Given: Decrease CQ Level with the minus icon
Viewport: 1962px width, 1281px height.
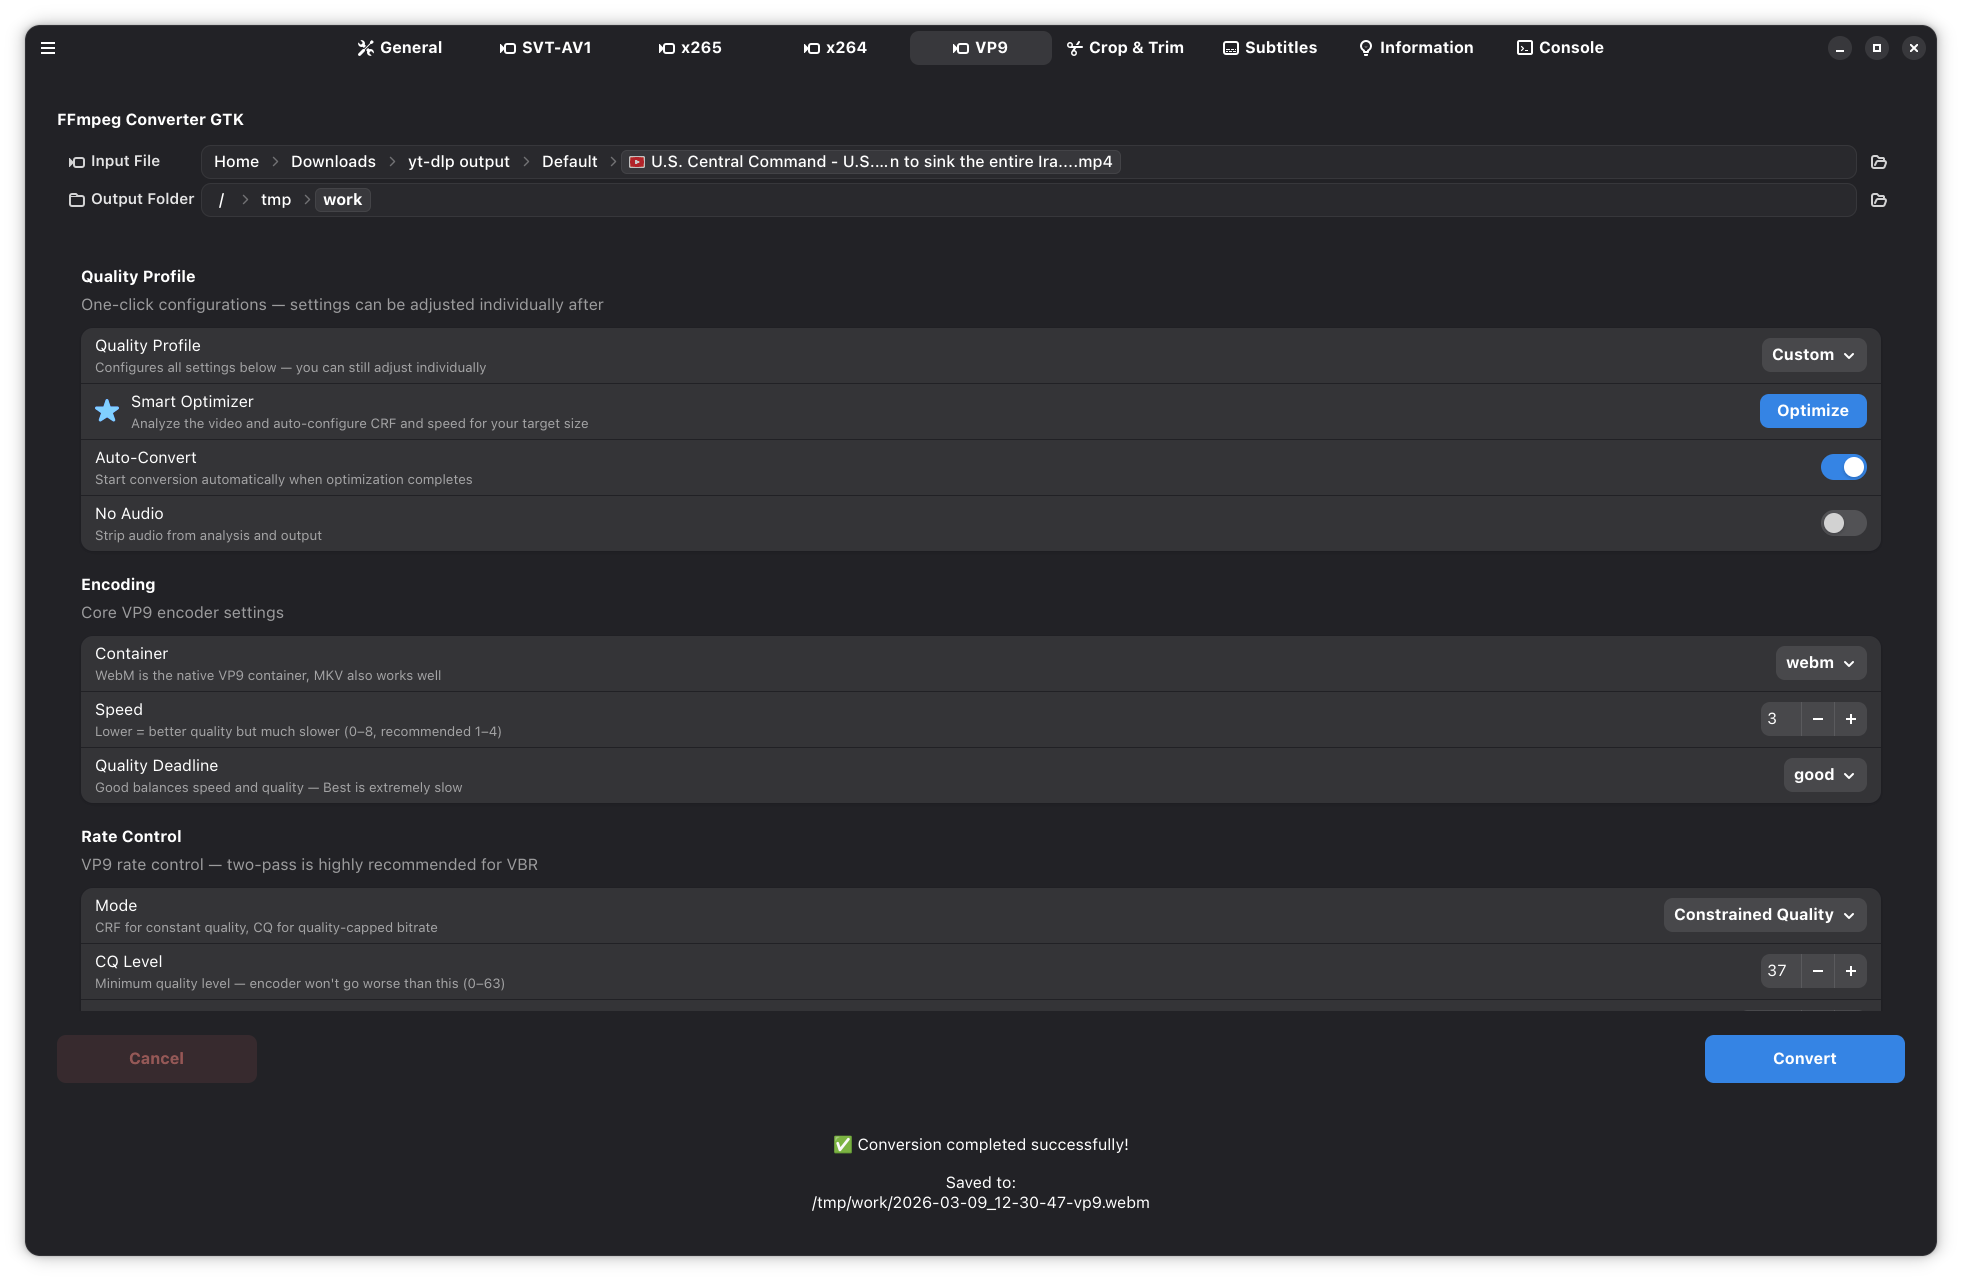Looking at the screenshot, I should coord(1817,971).
